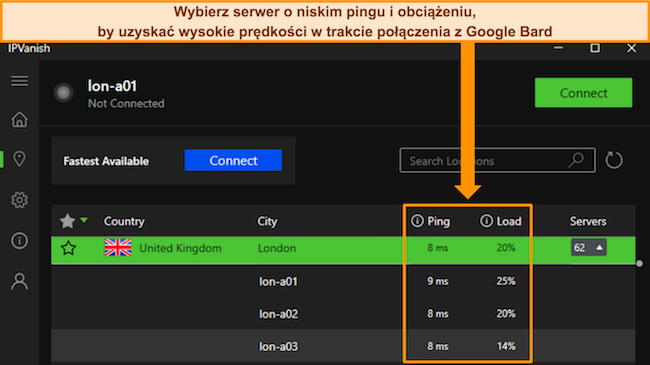This screenshot has width=650, height=365.
Task: Close the IPVanish window
Action: [x=631, y=48]
